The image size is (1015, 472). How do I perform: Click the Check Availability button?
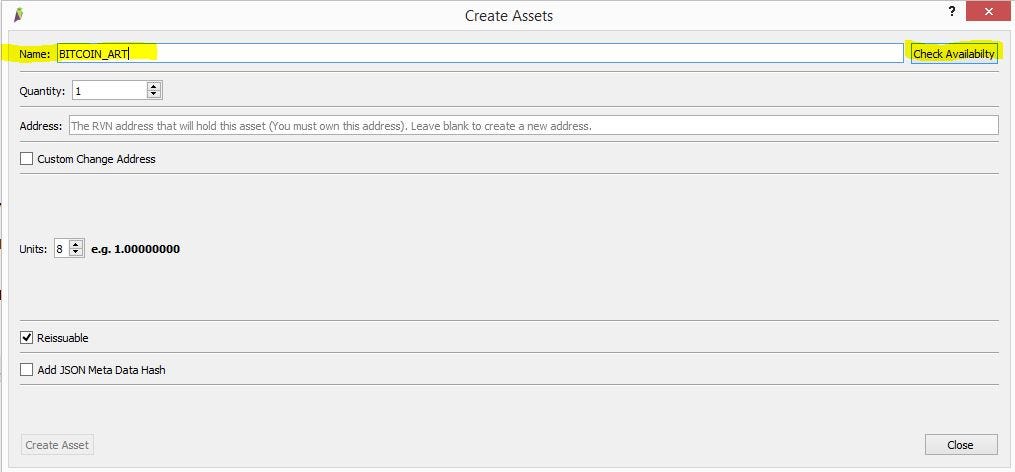954,54
